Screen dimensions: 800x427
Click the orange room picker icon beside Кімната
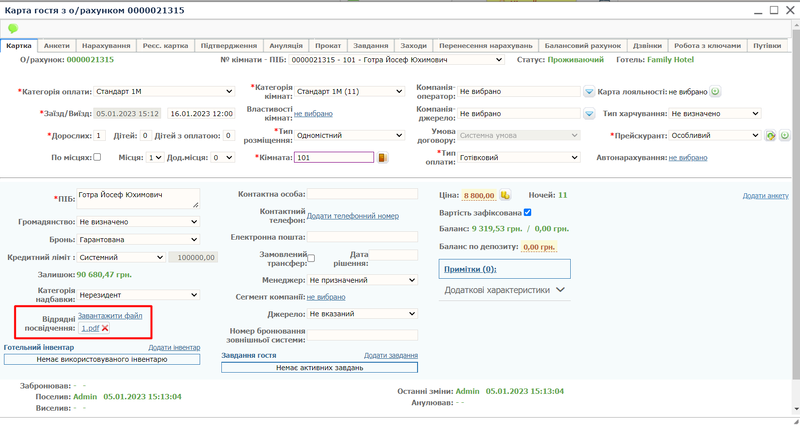click(x=383, y=158)
